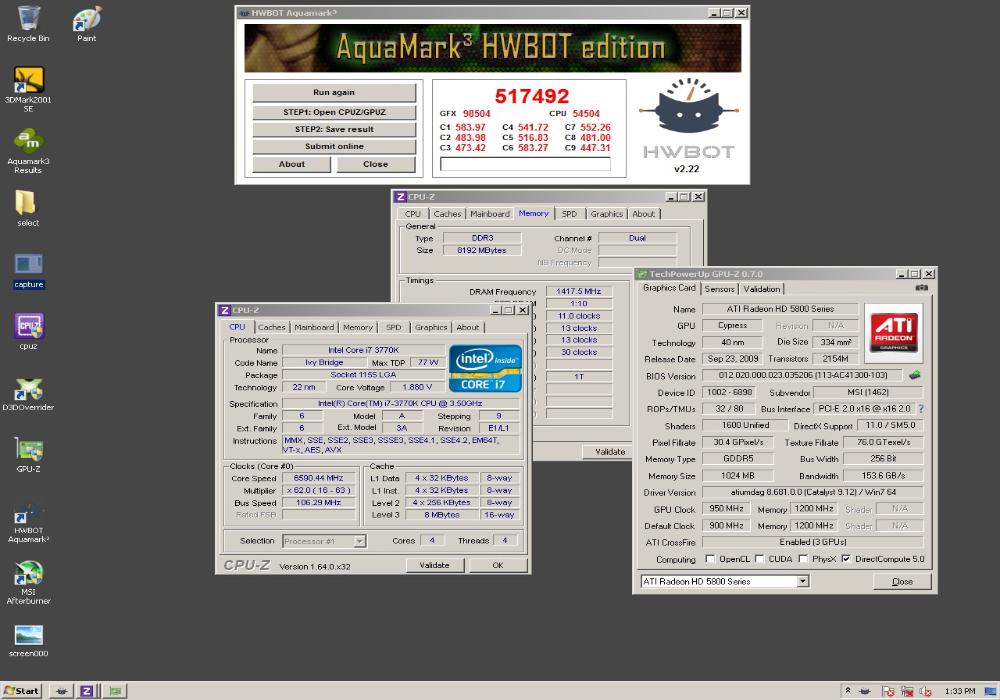Click Submit online button

(x=334, y=147)
